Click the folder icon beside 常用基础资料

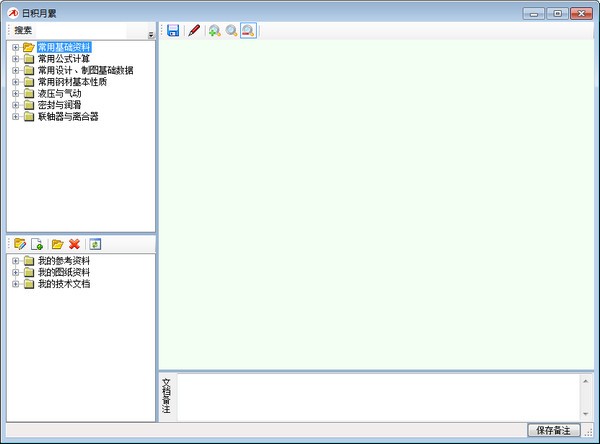tap(29, 47)
